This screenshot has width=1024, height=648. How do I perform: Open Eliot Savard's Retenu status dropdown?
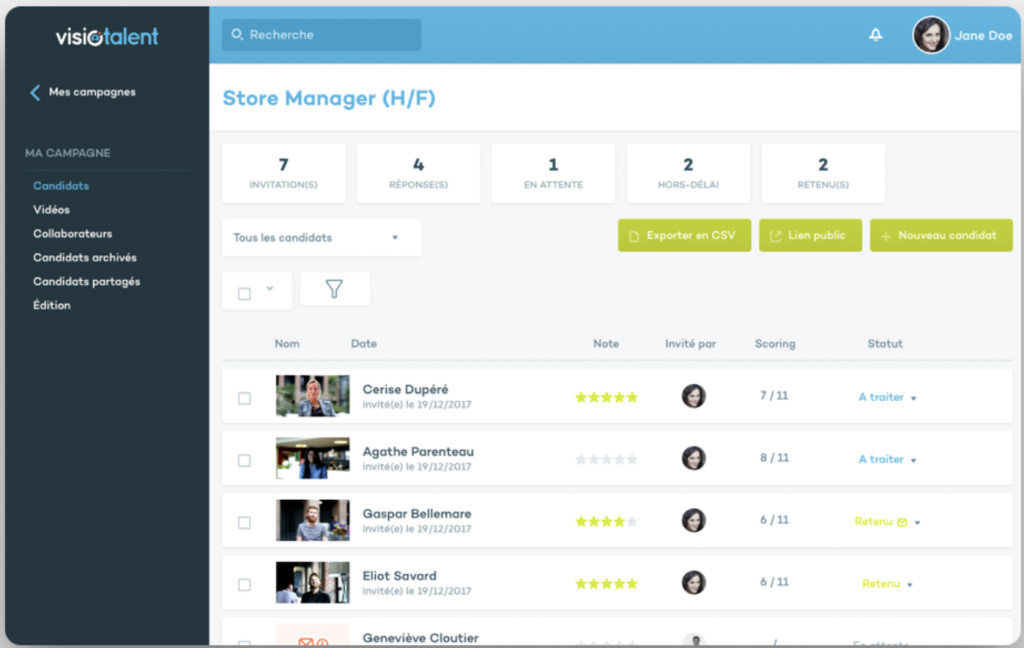(888, 583)
